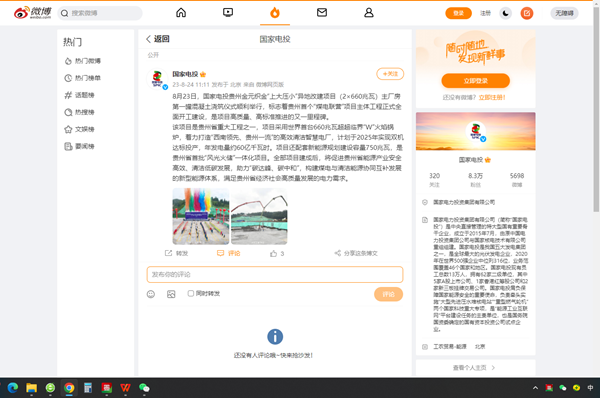Click the post timestamp 23-8-24 11:11
This screenshot has width=600, height=398.
191,85
